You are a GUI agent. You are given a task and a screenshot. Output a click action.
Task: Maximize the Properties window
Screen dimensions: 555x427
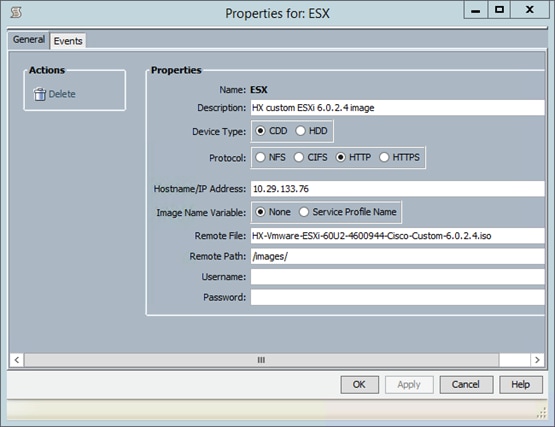click(499, 10)
